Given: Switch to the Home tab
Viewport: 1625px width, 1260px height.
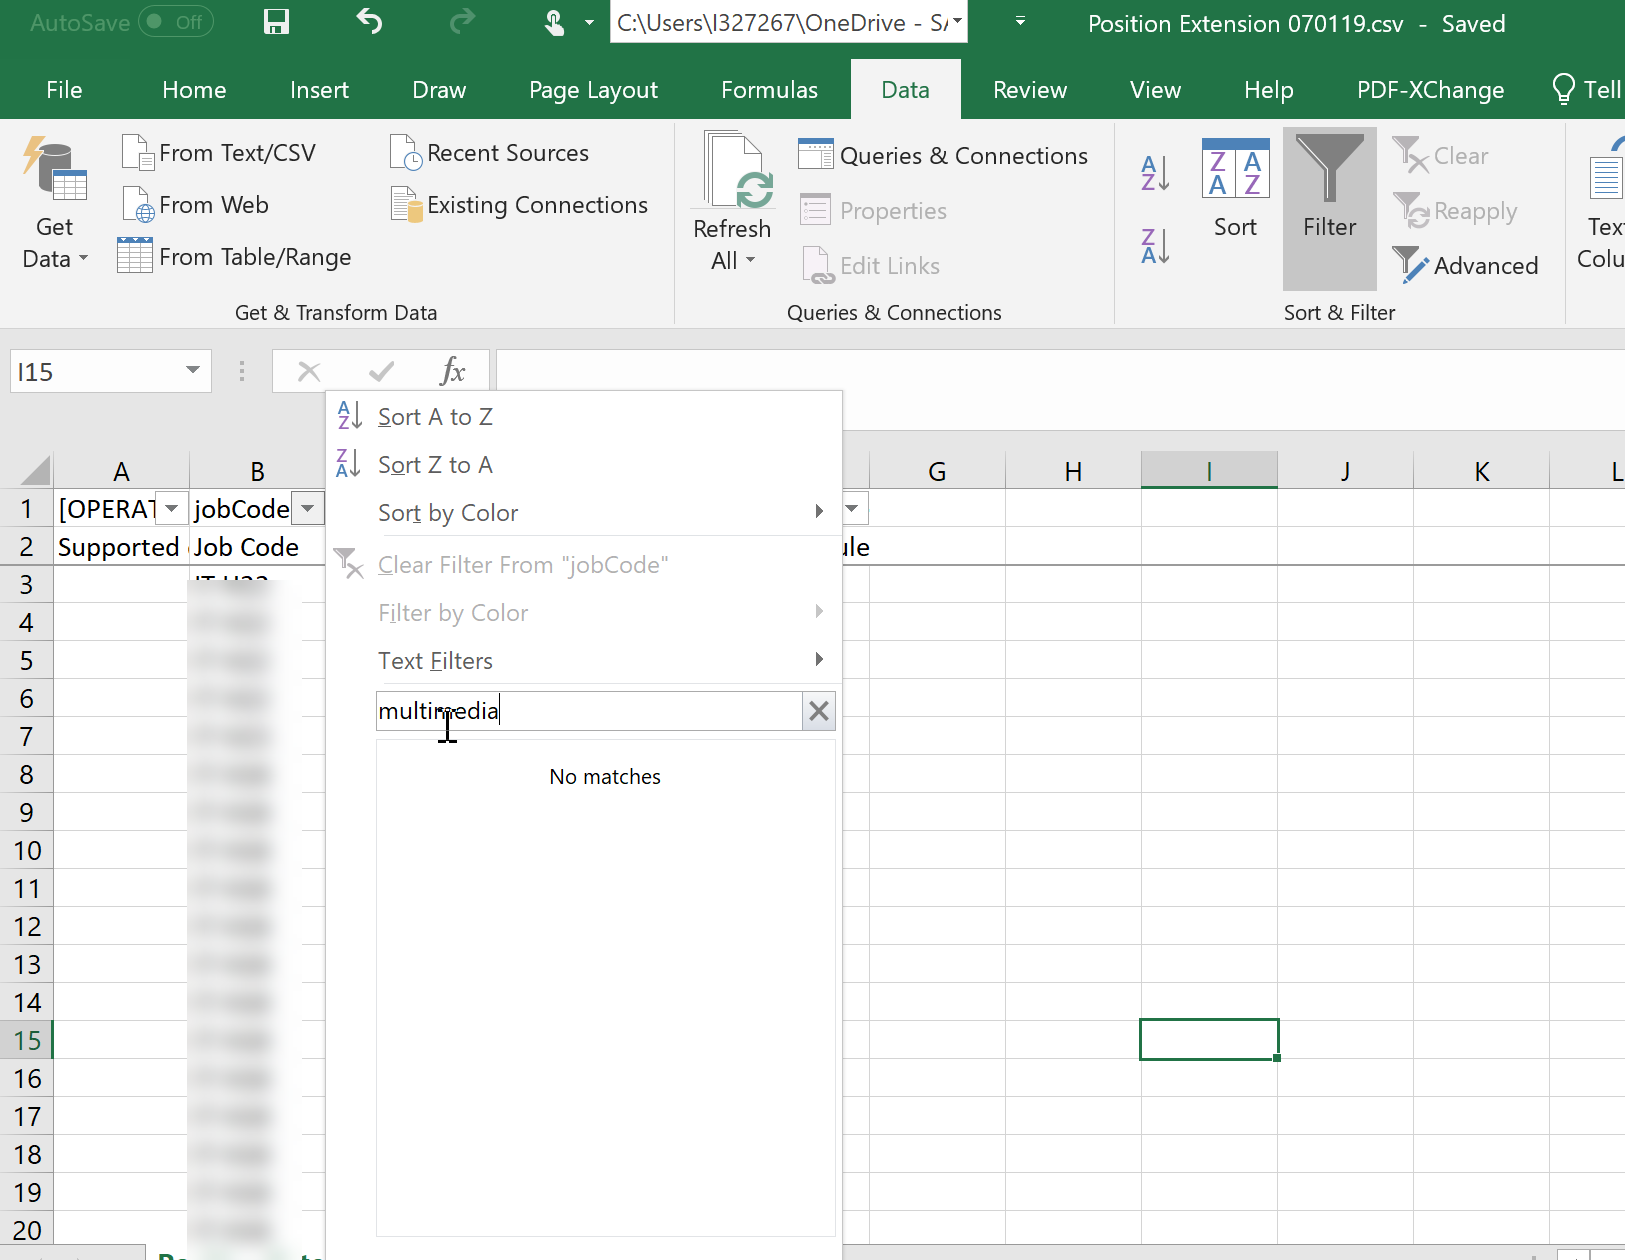Looking at the screenshot, I should [194, 90].
